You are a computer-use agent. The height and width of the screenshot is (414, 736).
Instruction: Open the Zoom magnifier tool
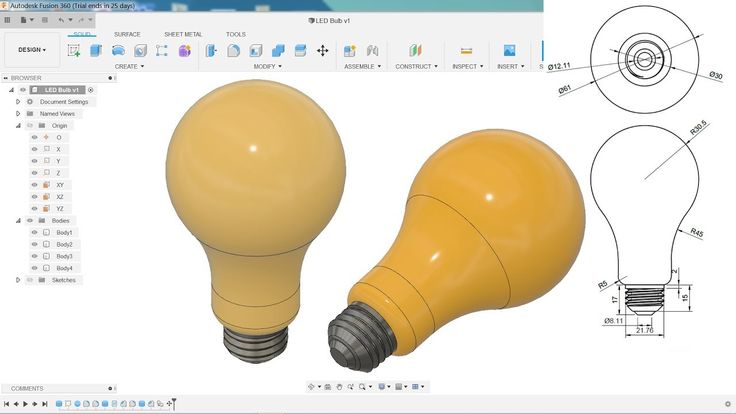[x=362, y=387]
